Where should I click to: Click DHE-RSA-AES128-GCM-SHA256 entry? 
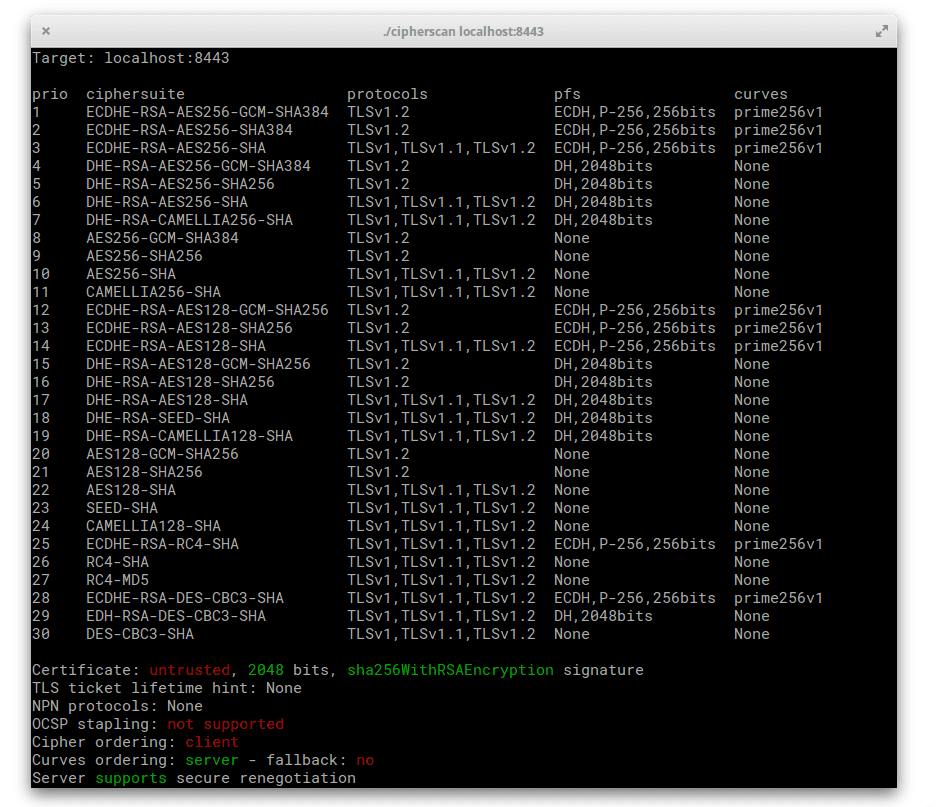click(199, 364)
